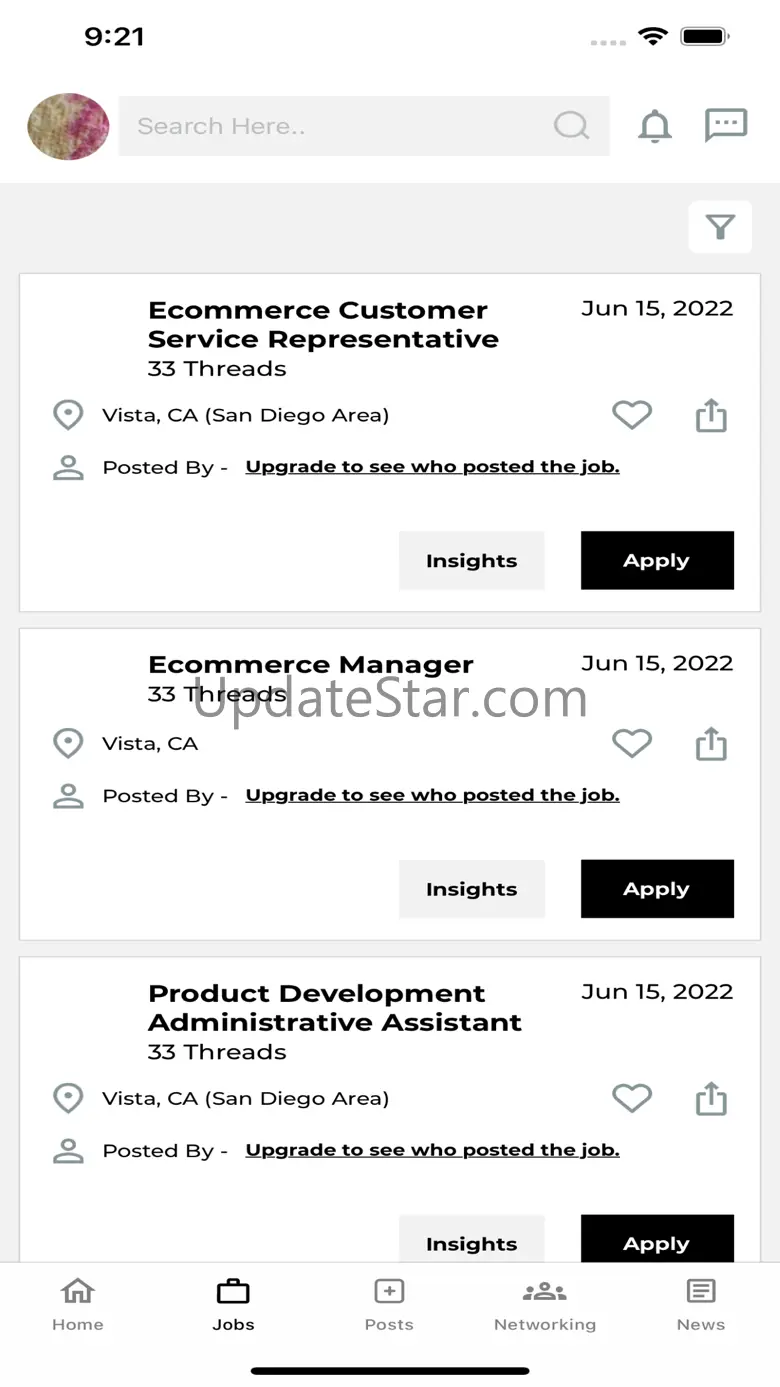Tap the search magnifier icon
This screenshot has height=1387, width=780.
pyautogui.click(x=571, y=126)
